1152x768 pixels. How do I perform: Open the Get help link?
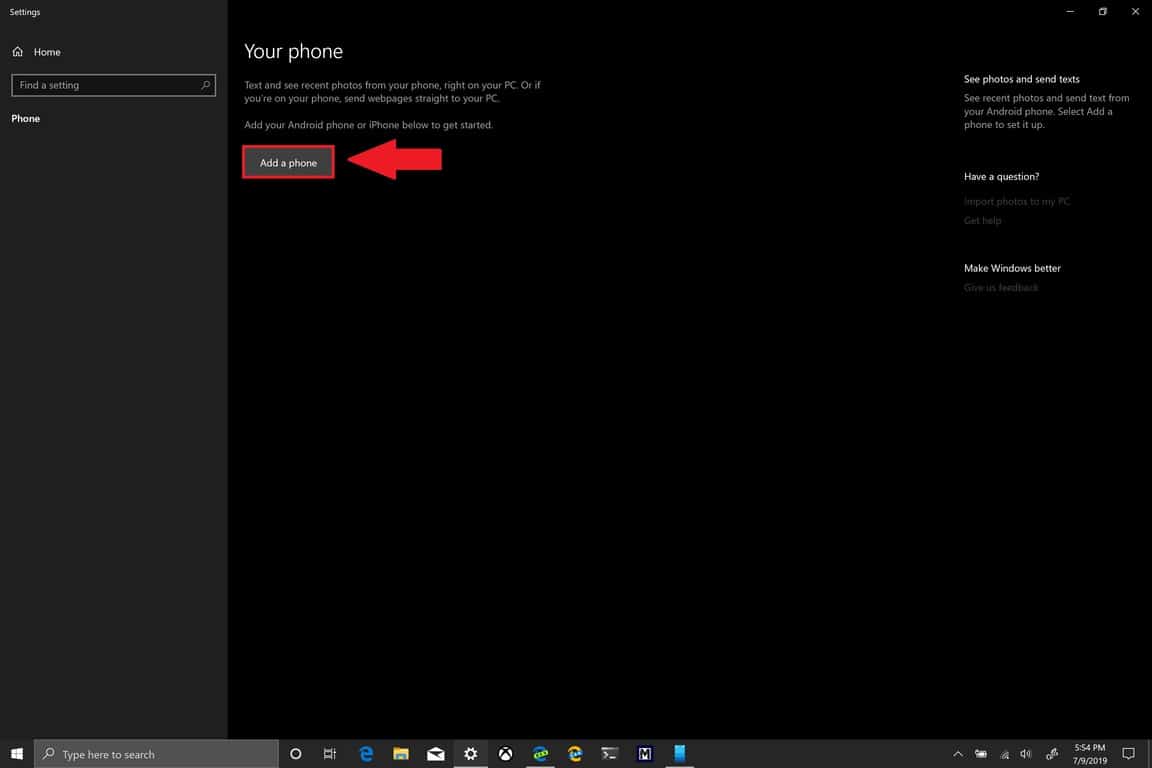982,221
